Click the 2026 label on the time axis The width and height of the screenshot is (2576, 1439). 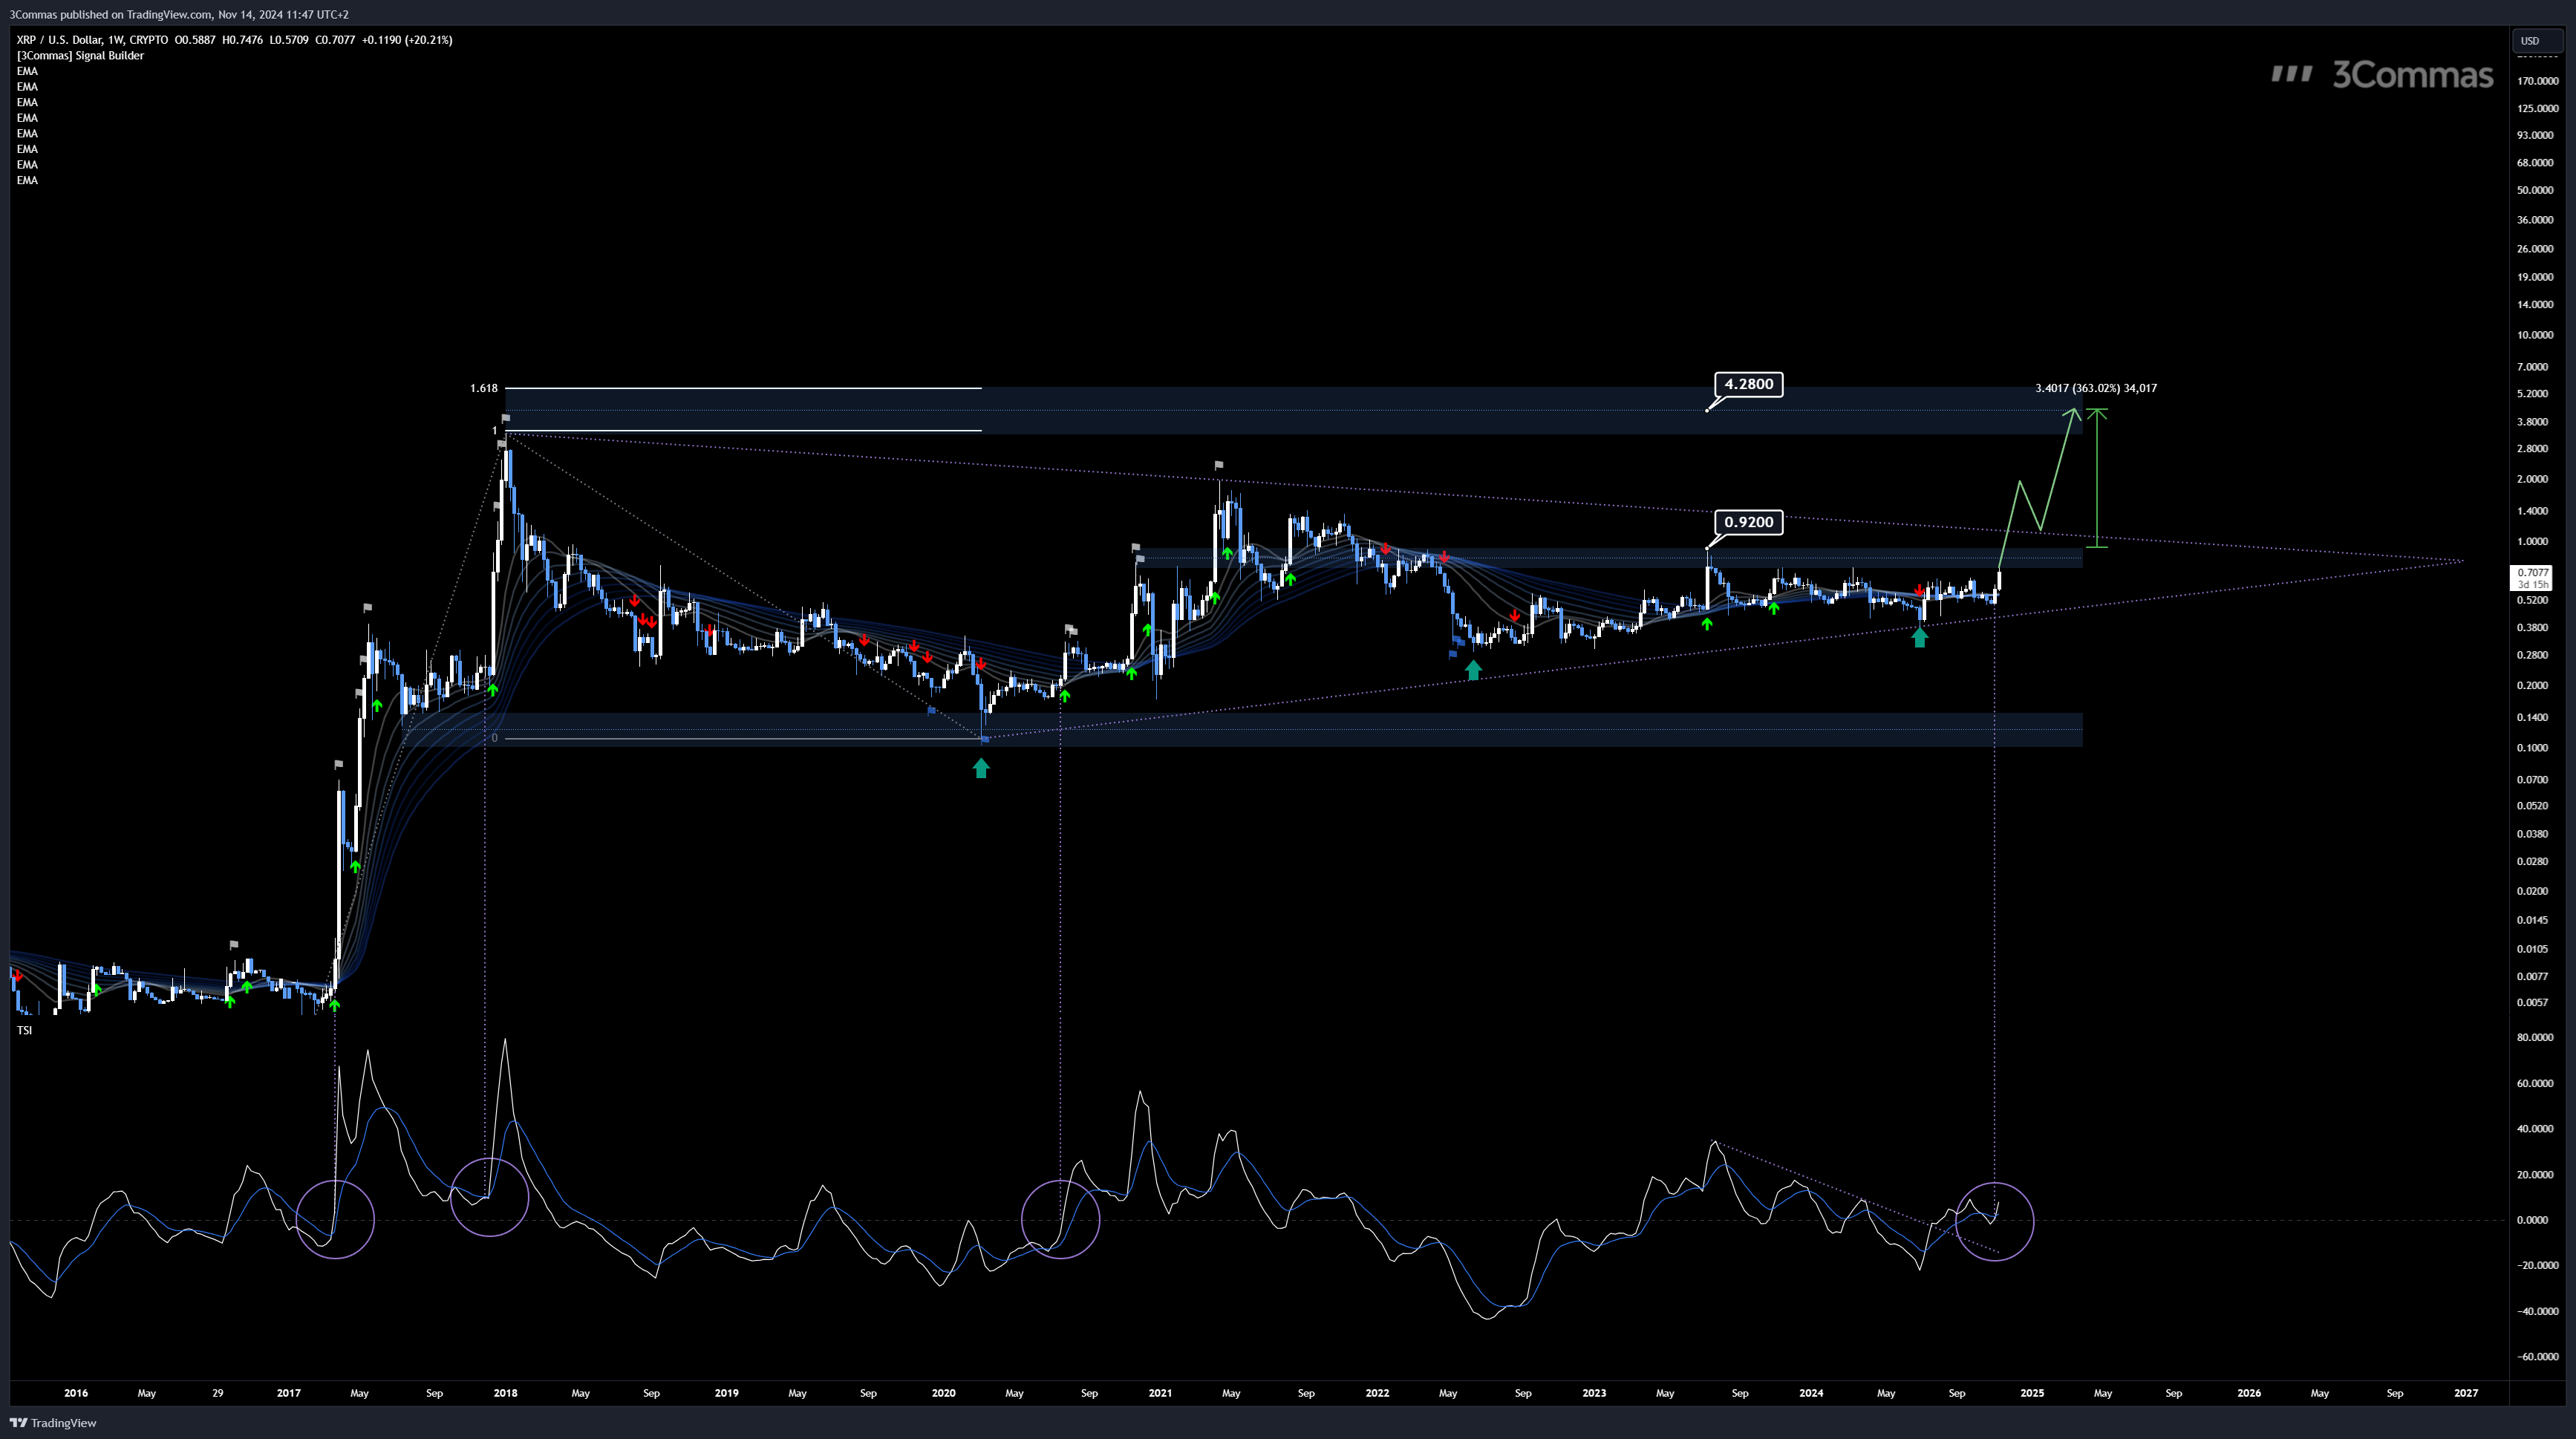[x=2249, y=1393]
